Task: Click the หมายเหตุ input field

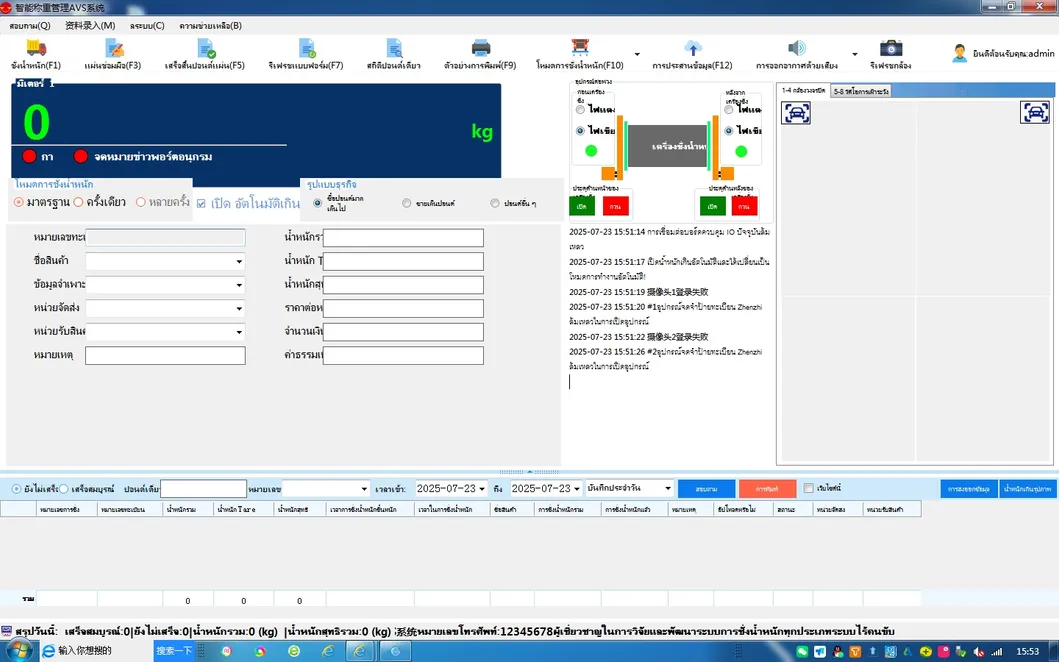Action: tap(165, 356)
